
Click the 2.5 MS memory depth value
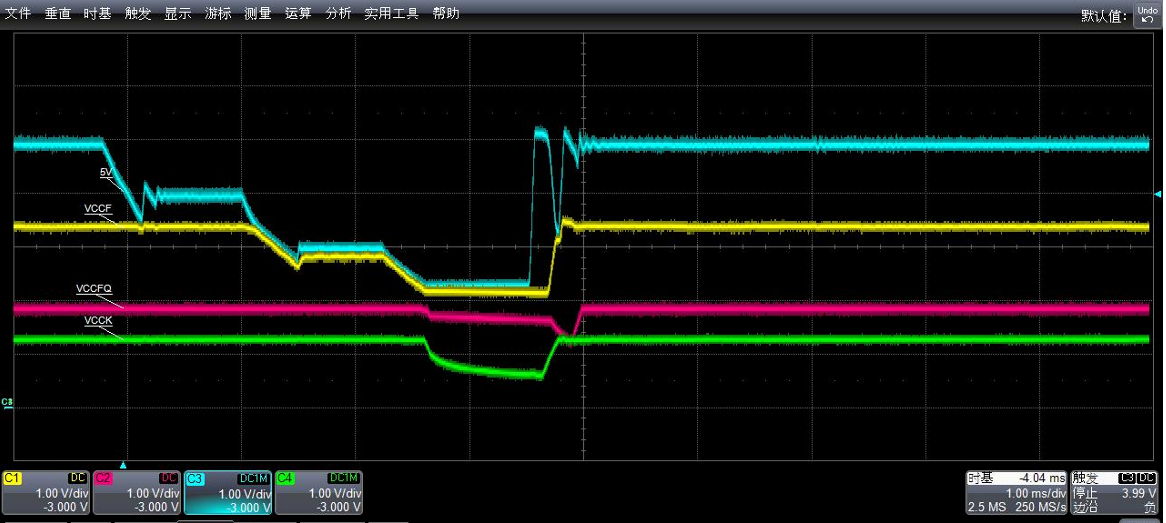985,507
